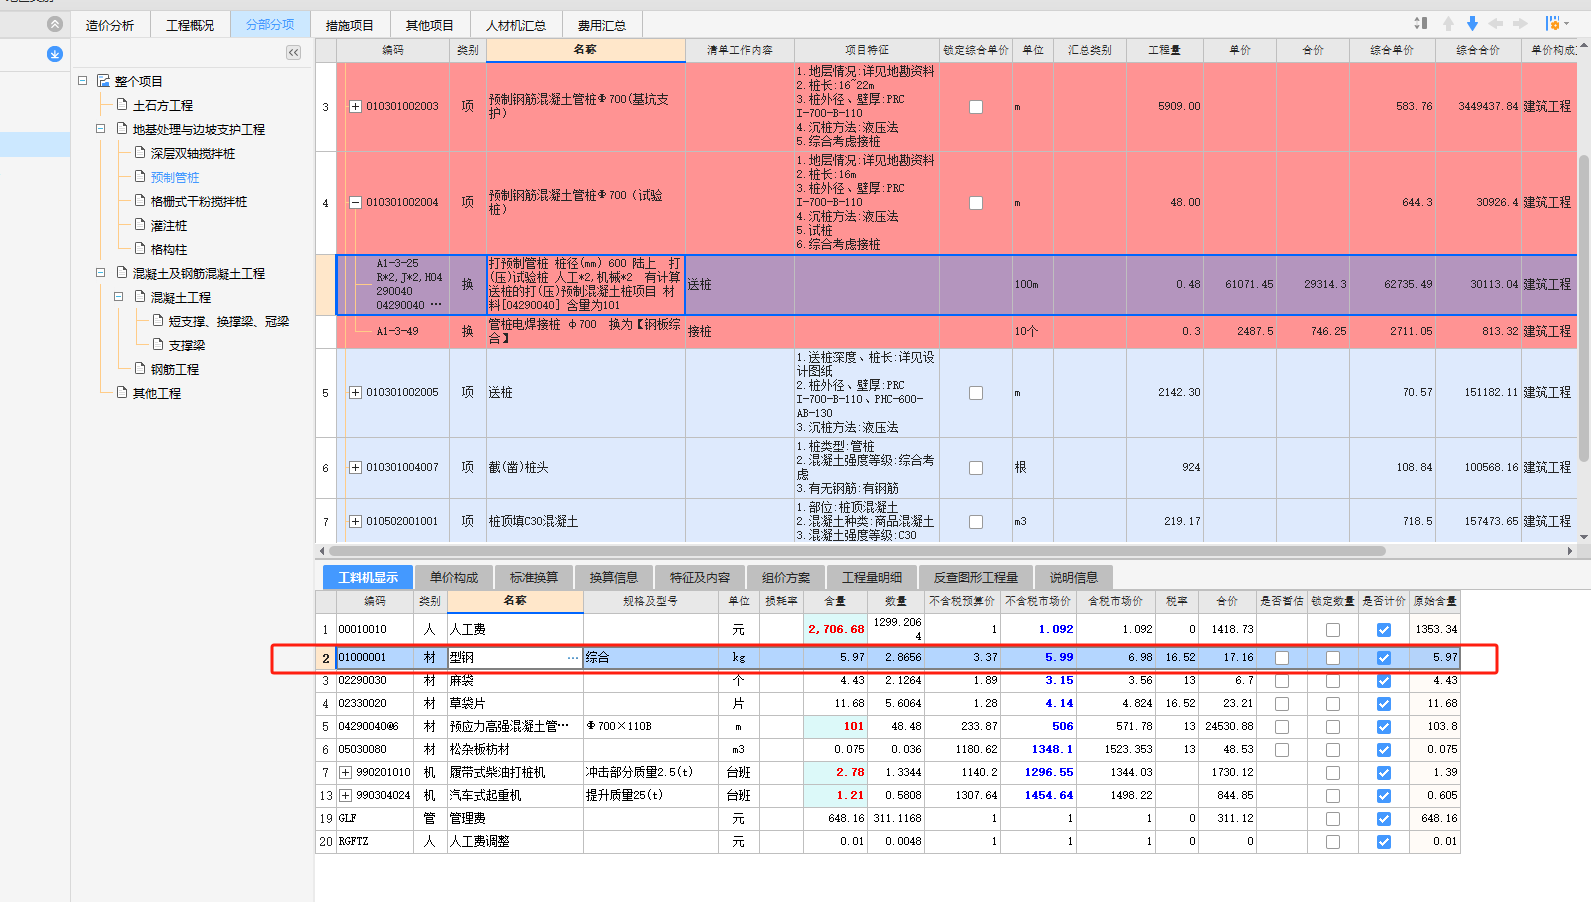Collapse 混凝土及钢筋混凝土工程 tree node
The width and height of the screenshot is (1591, 902).
pyautogui.click(x=100, y=273)
